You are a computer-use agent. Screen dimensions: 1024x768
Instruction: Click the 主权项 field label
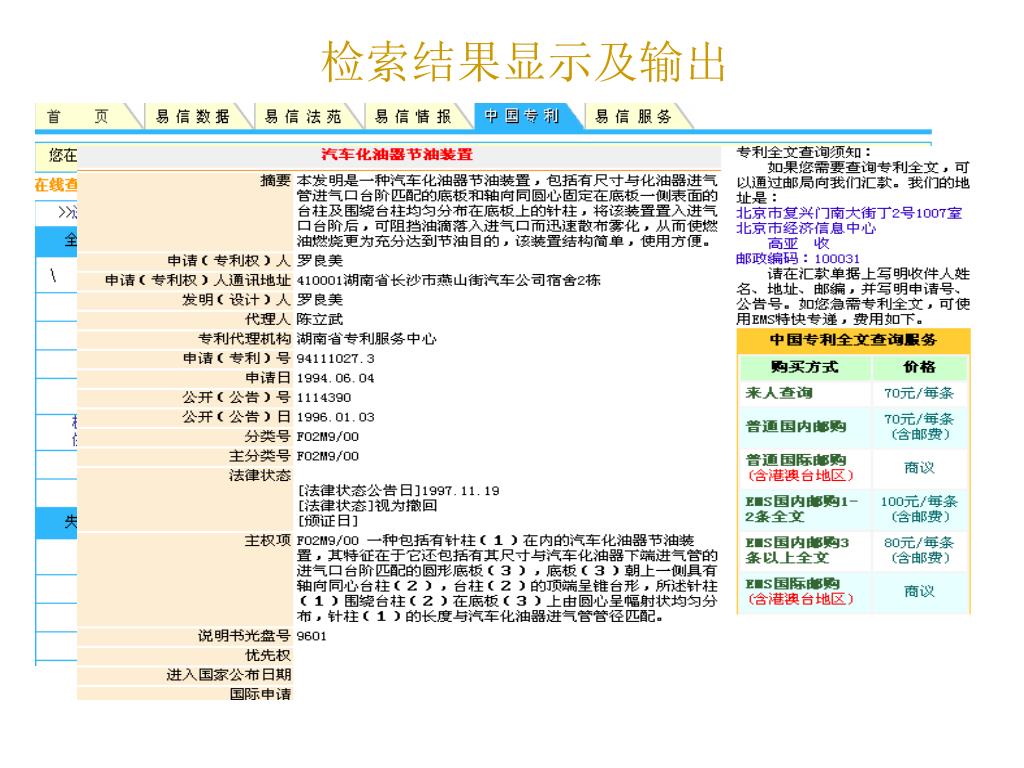click(x=267, y=541)
